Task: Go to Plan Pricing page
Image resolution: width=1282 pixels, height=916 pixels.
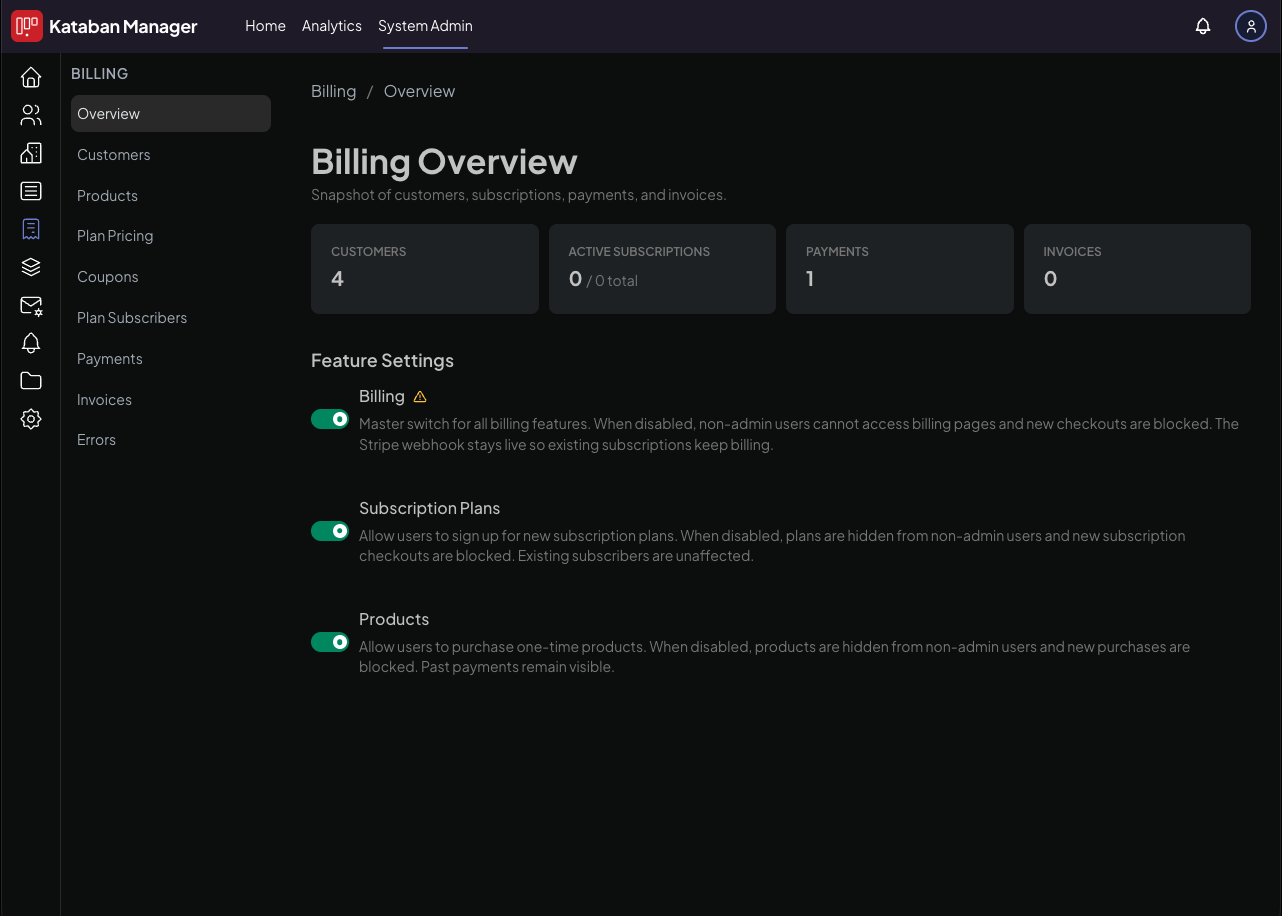Action: point(171,236)
